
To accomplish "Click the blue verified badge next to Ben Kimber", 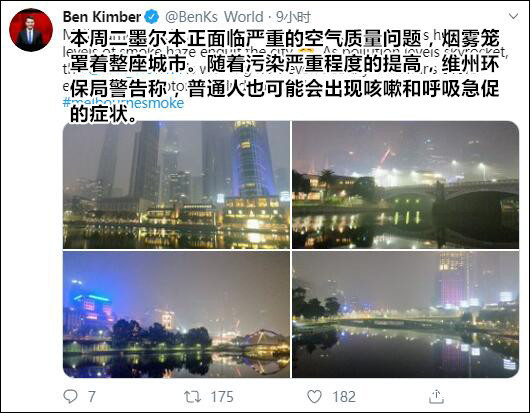I will pyautogui.click(x=151, y=17).
